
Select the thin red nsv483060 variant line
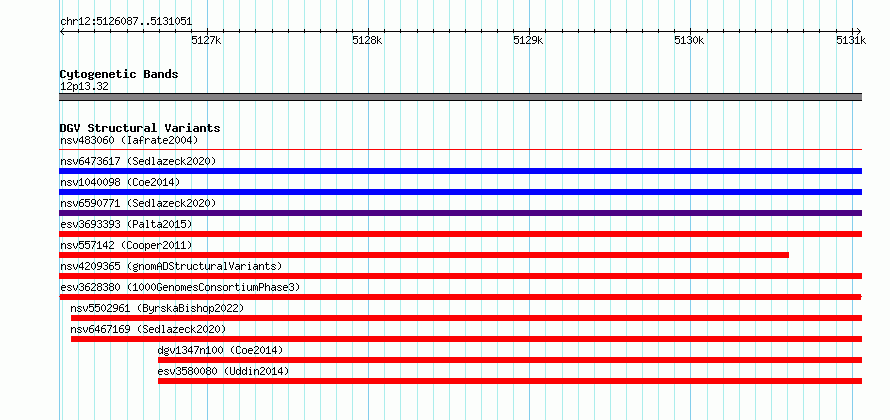tap(461, 149)
